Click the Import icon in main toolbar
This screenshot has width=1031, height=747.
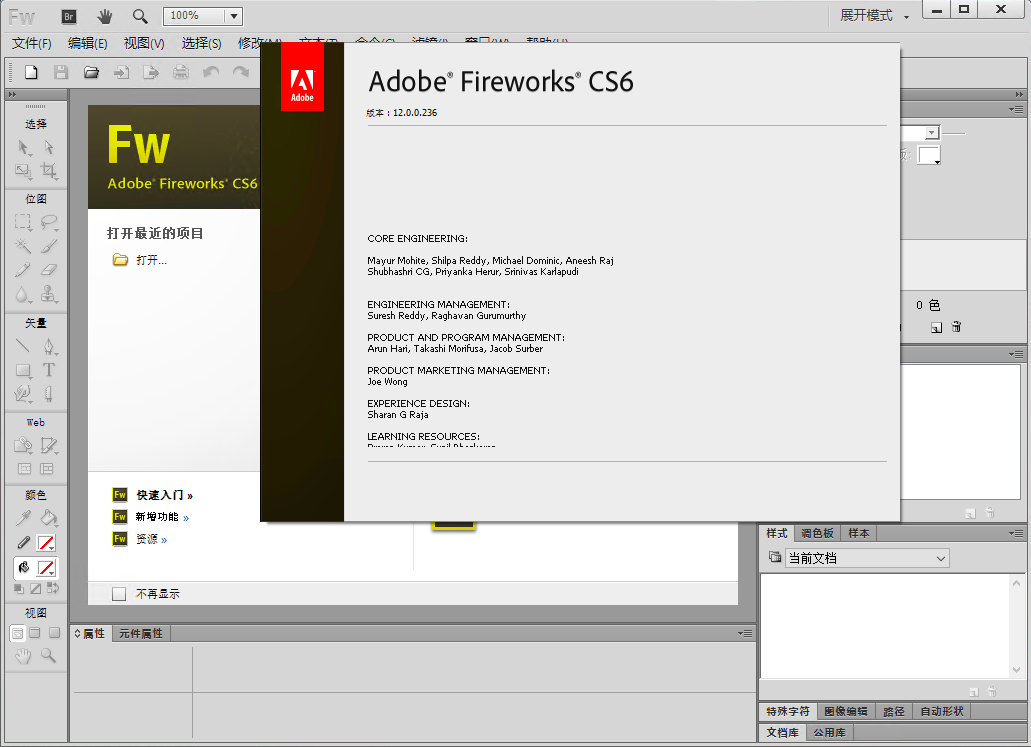(122, 72)
